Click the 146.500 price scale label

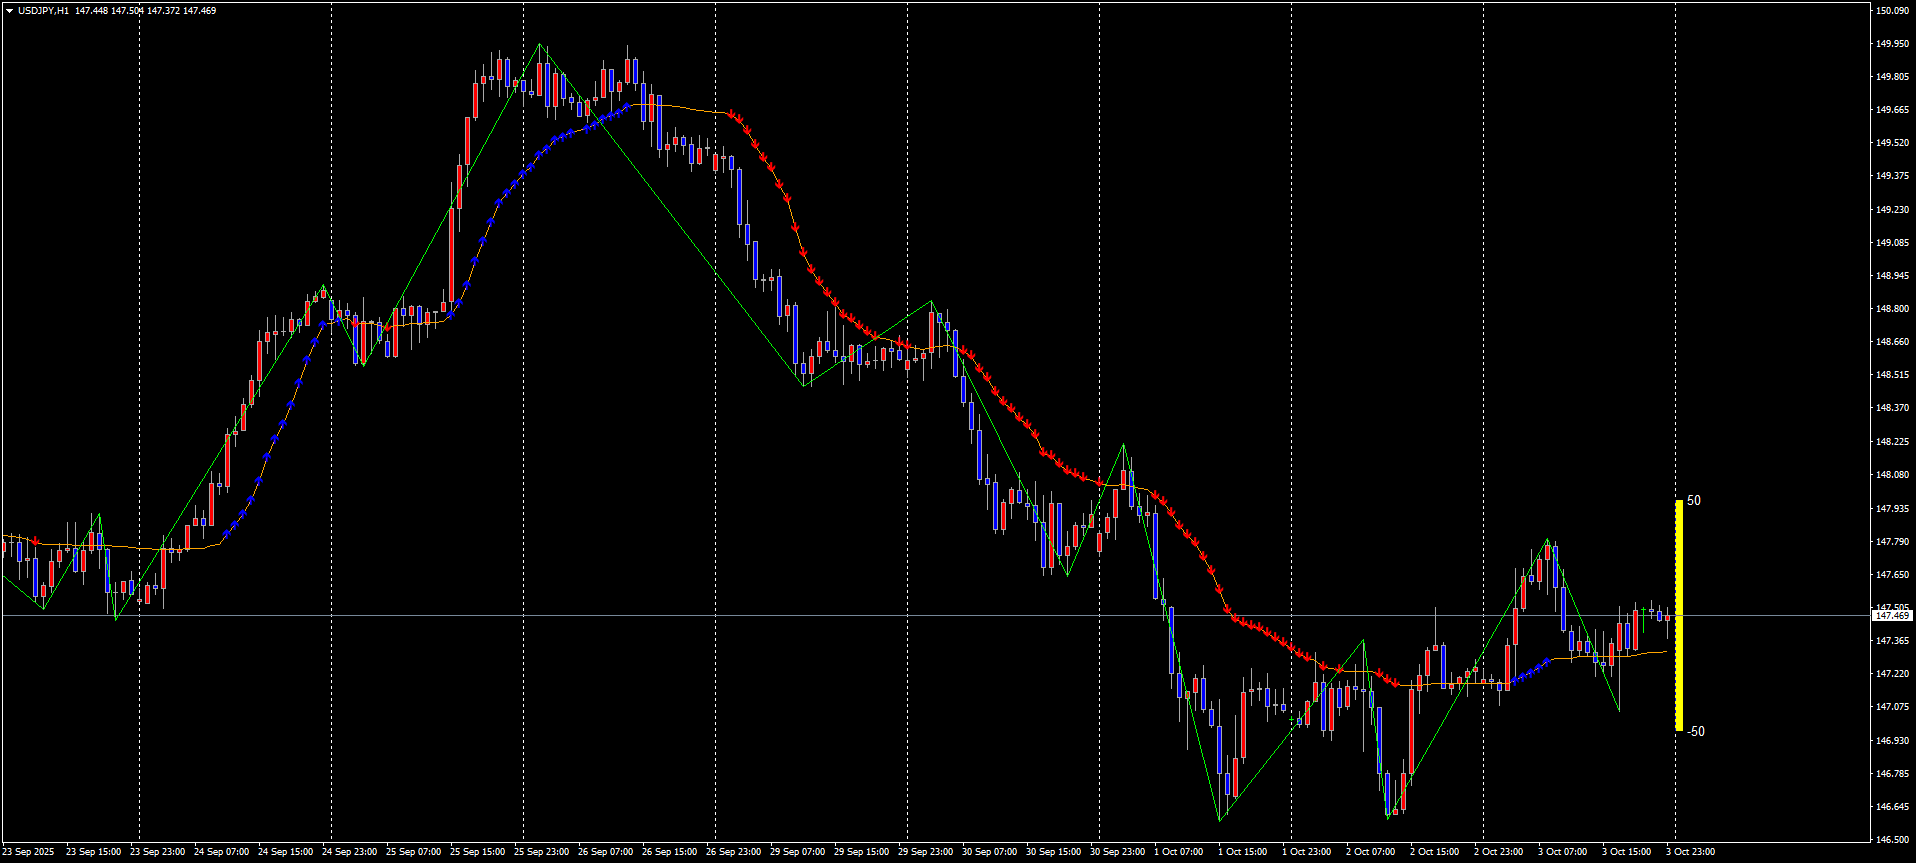pyautogui.click(x=1892, y=840)
